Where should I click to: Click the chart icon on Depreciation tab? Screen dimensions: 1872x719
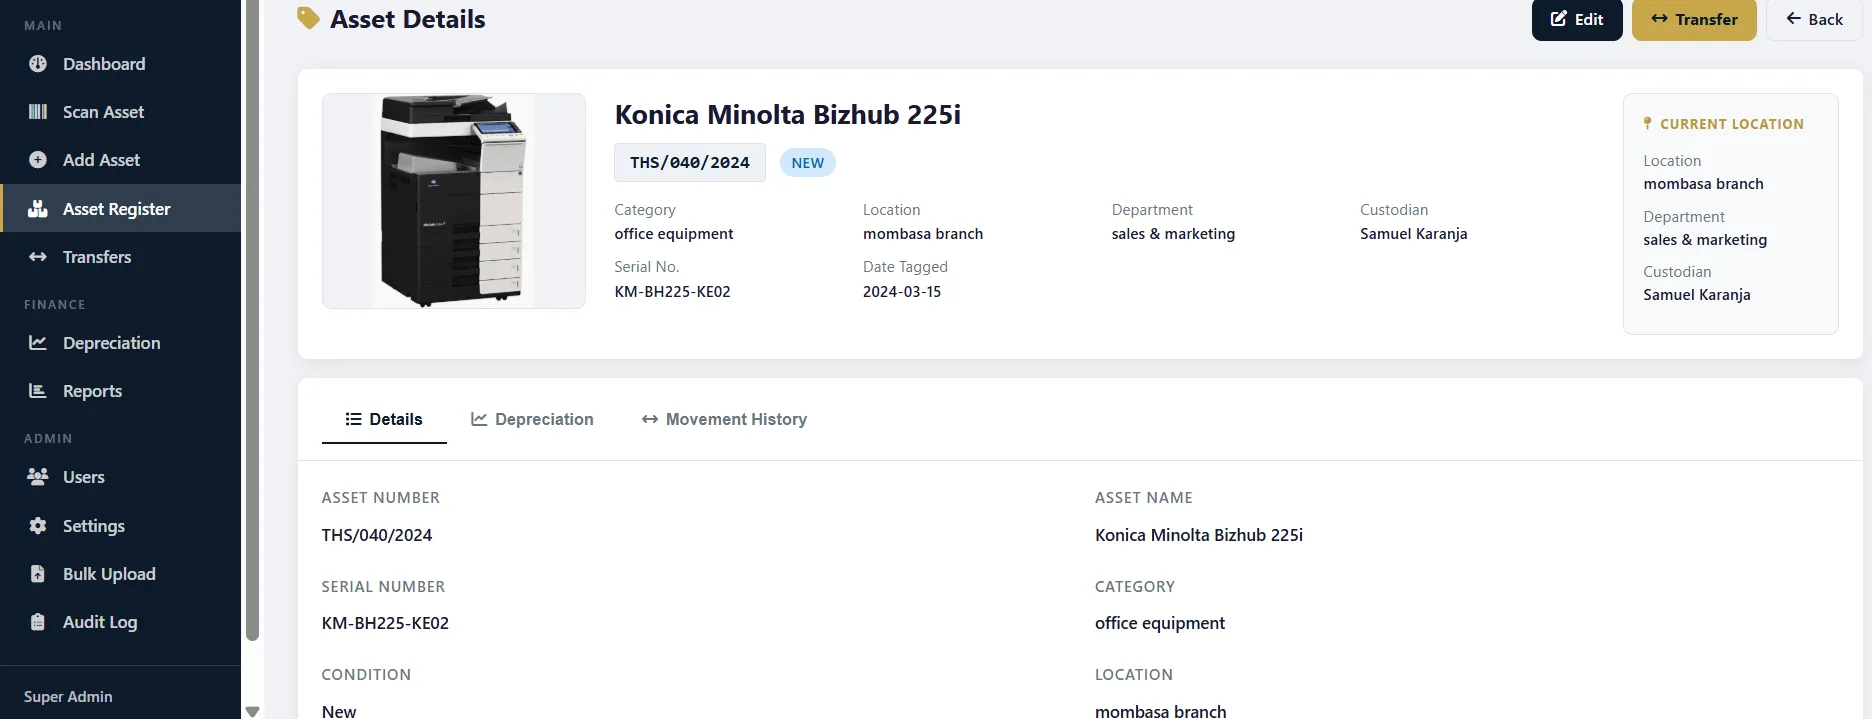click(479, 419)
